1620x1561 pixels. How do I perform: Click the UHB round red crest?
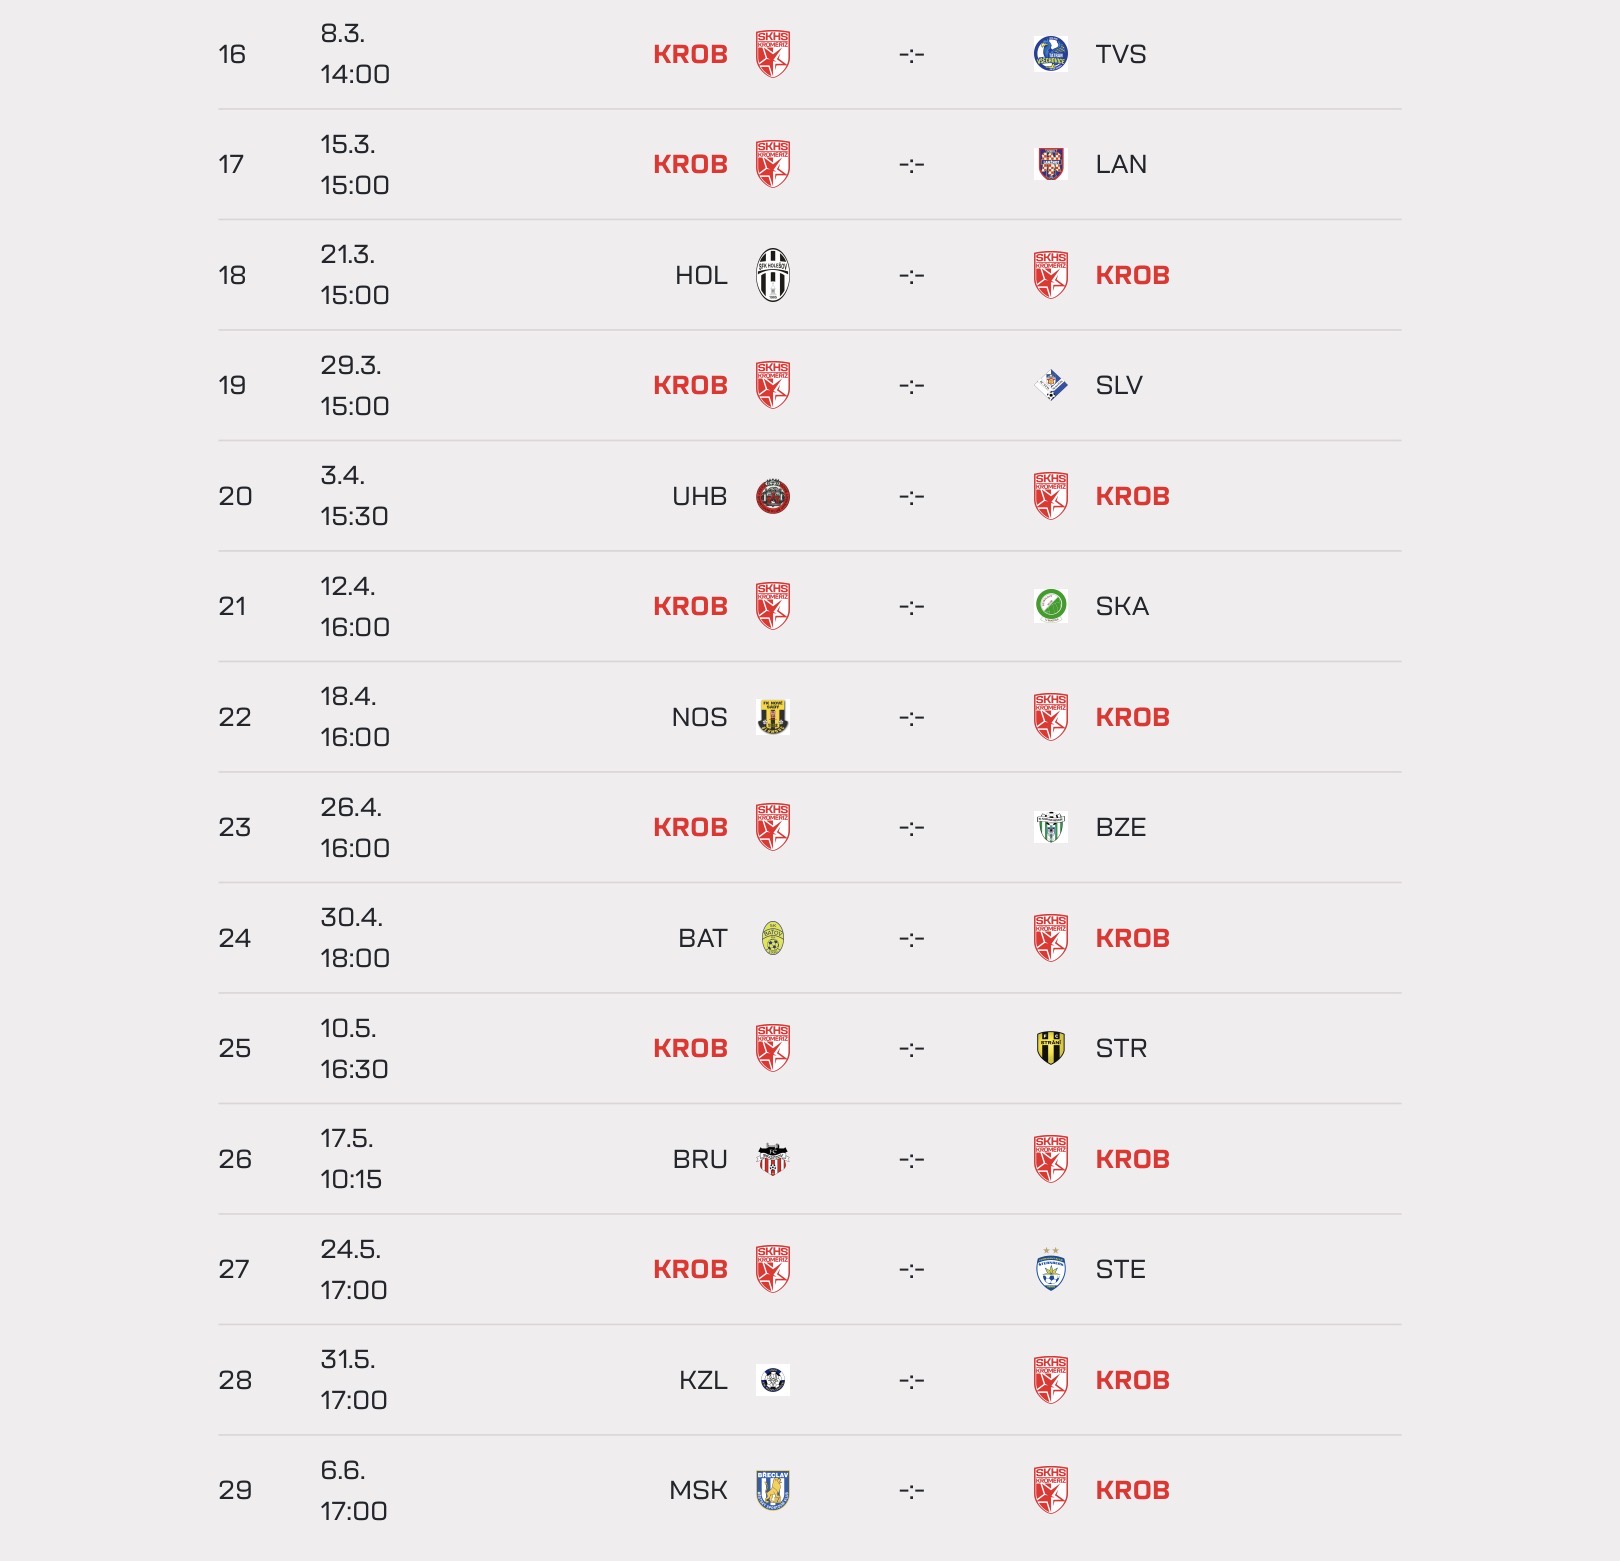pyautogui.click(x=772, y=496)
